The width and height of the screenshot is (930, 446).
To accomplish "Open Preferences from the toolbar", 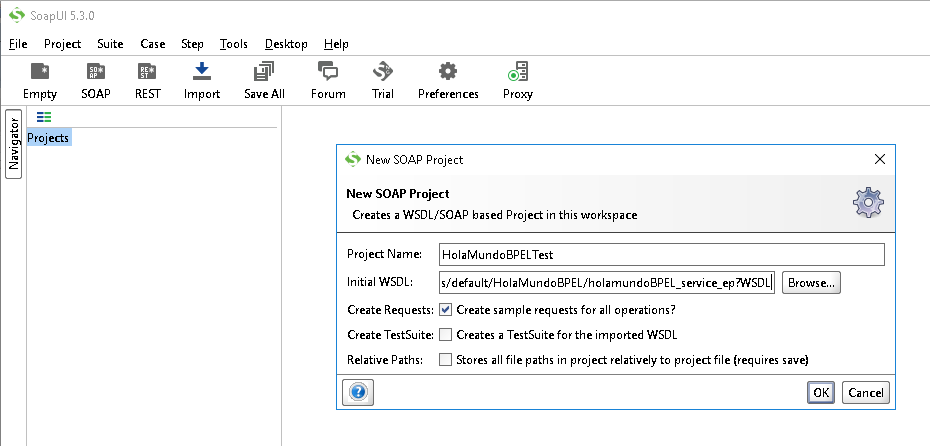I will click(448, 81).
